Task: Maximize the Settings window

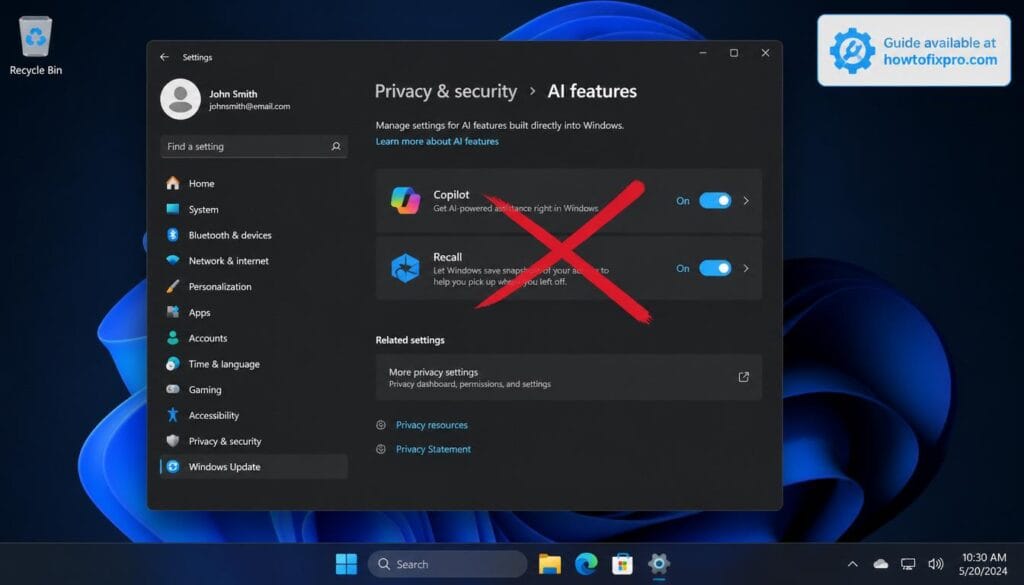Action: [x=734, y=53]
